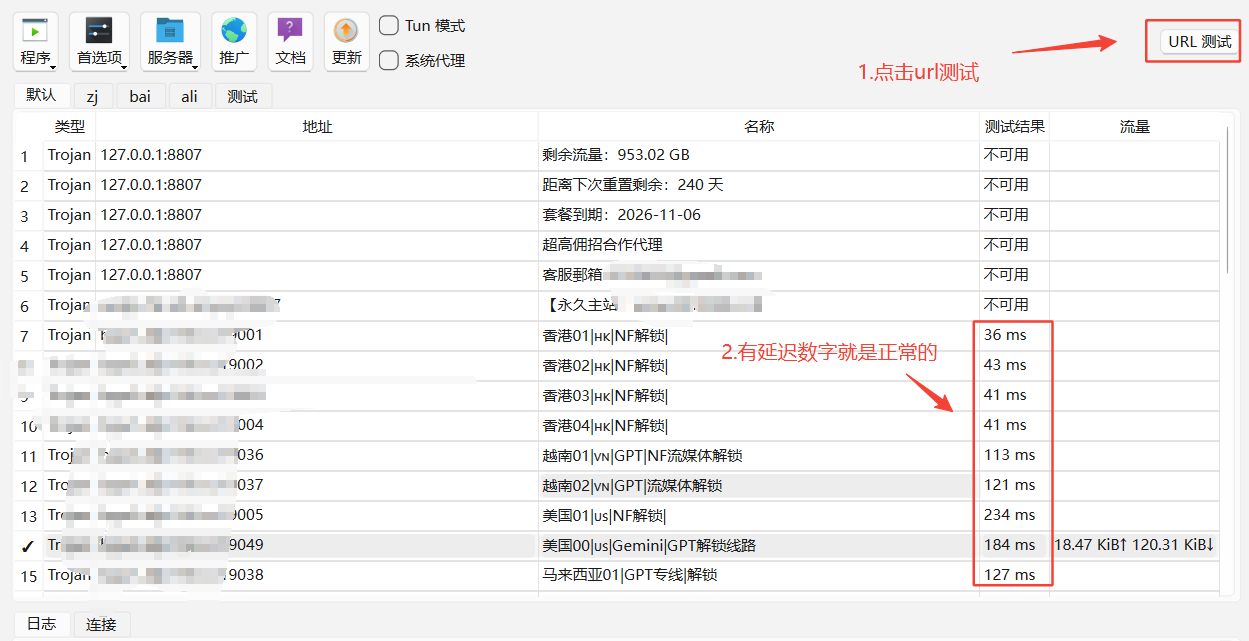Open the 文档 documentation icon

coord(290,30)
